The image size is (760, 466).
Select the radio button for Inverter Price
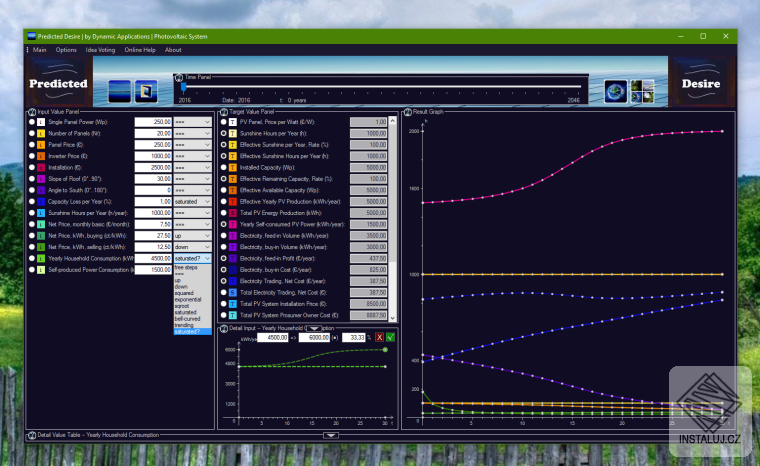[x=32, y=156]
